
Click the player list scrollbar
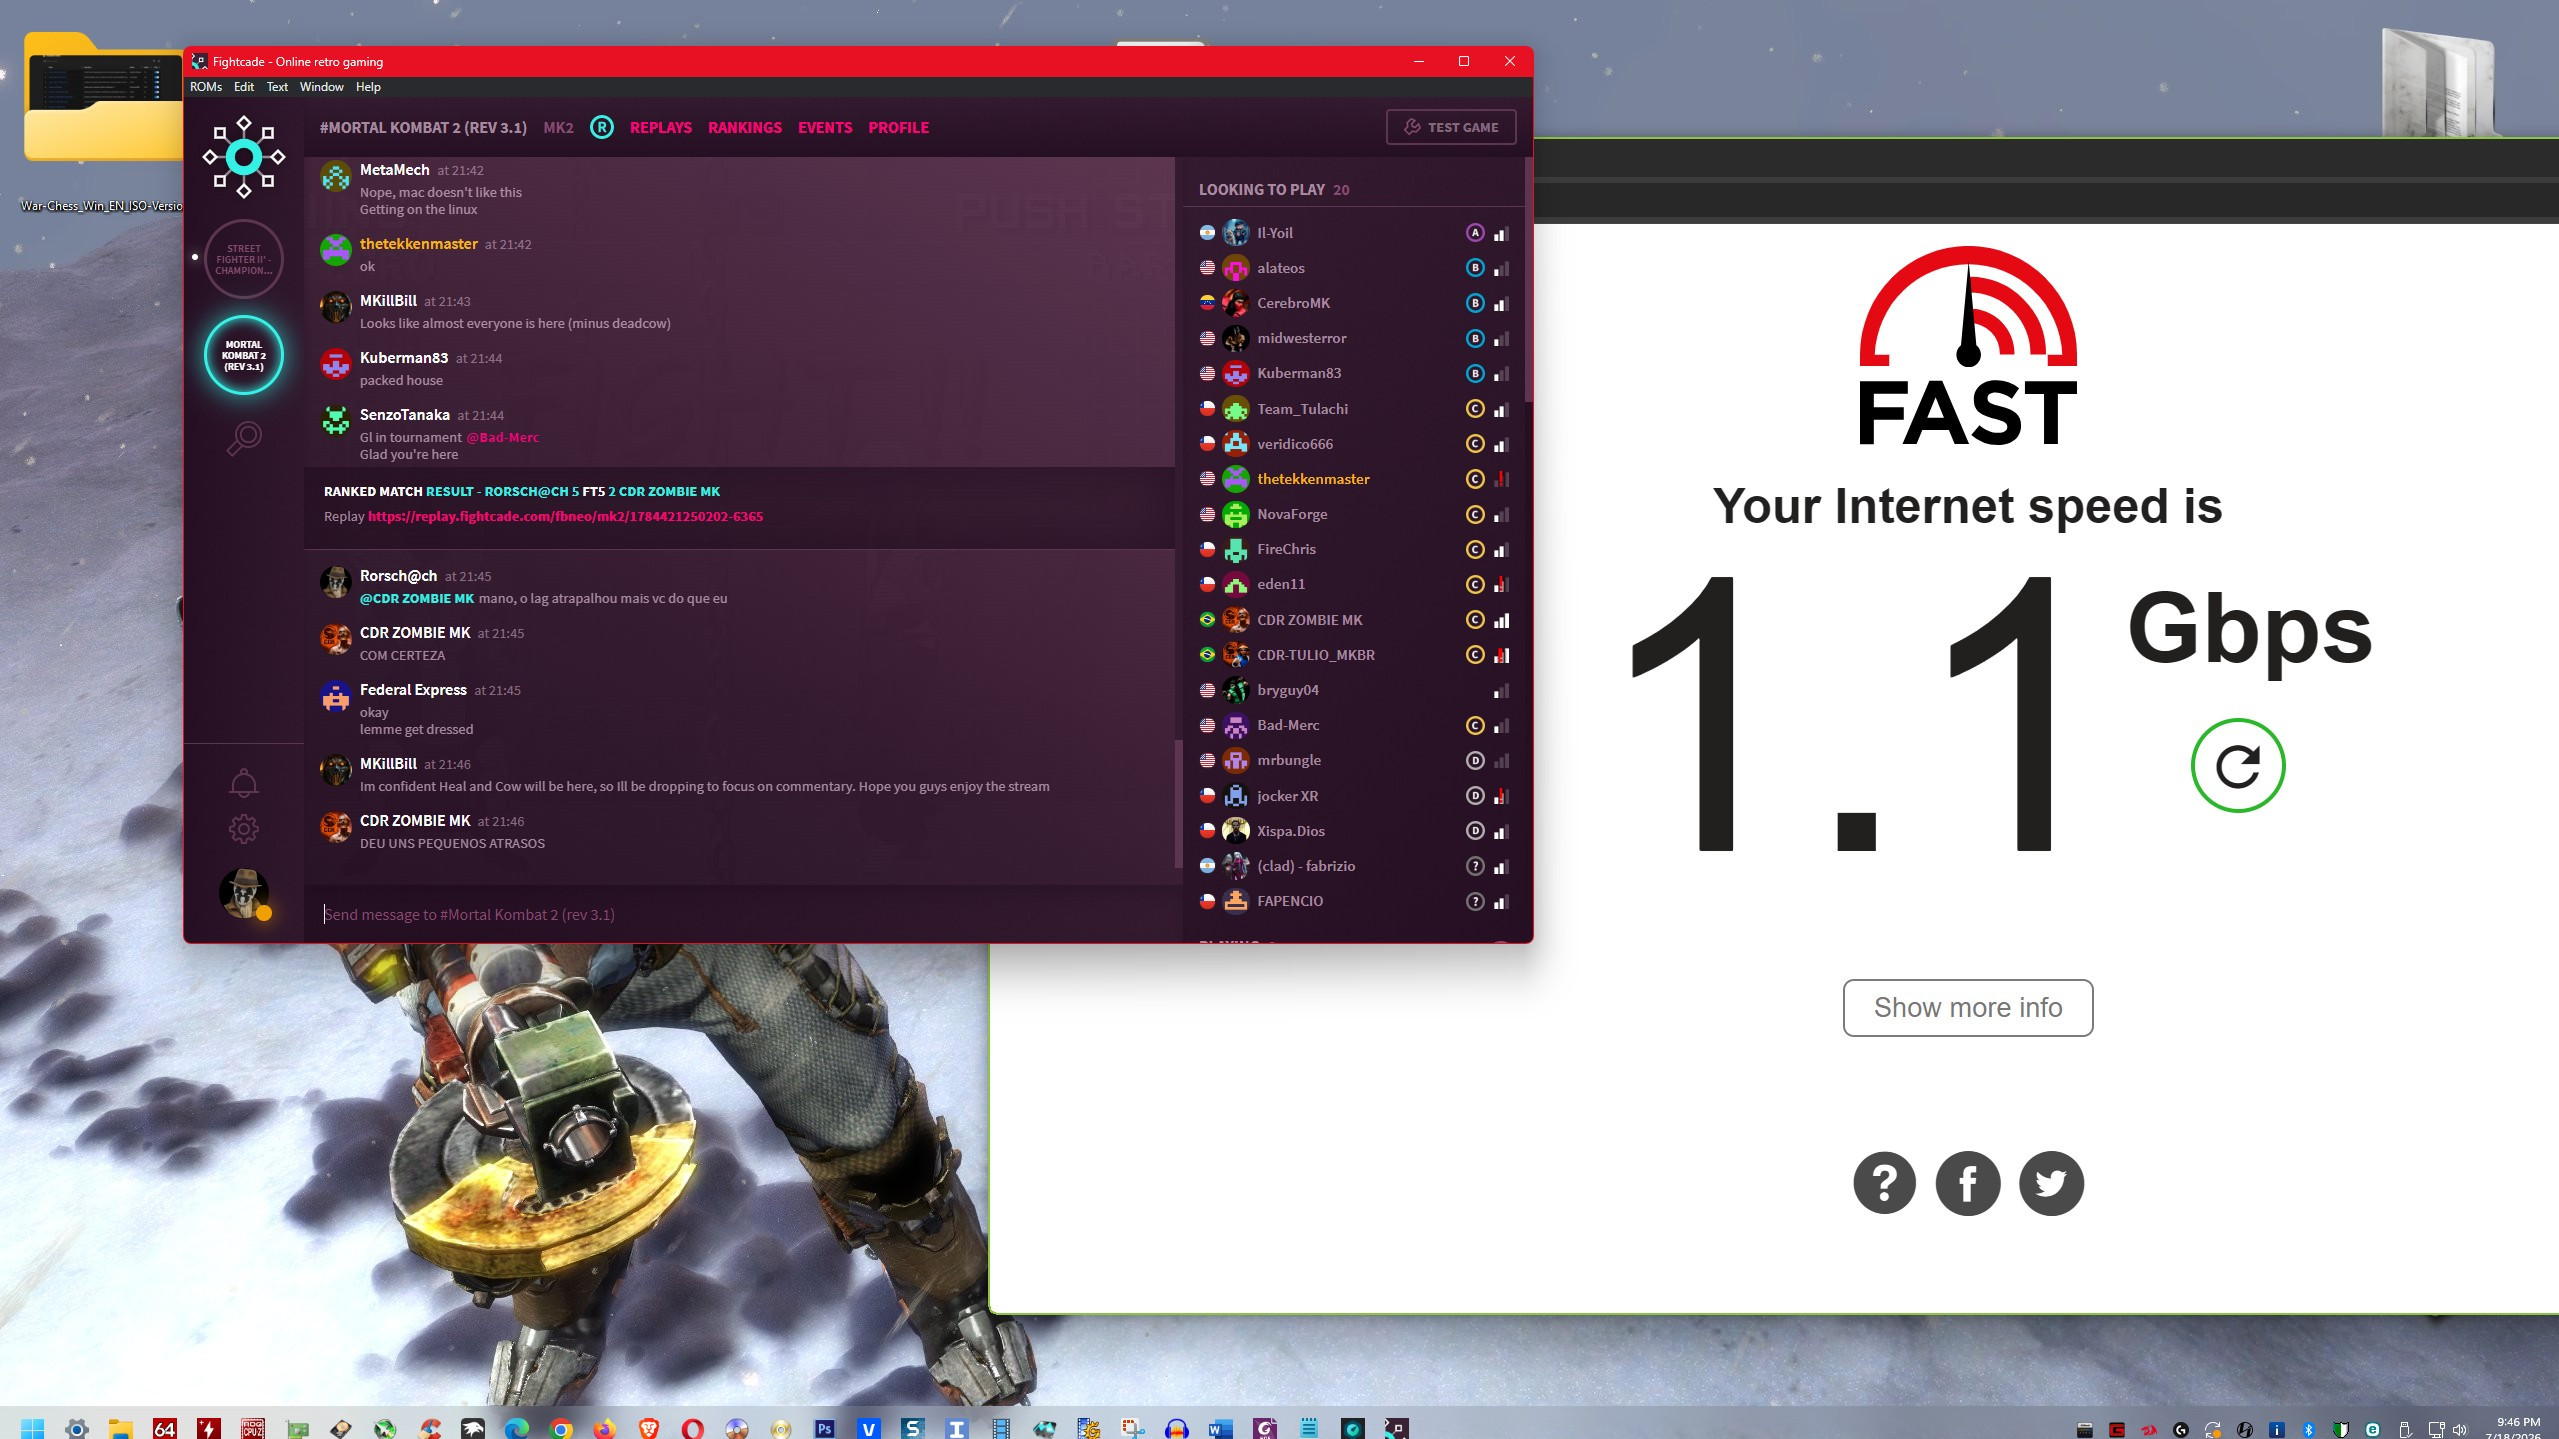1527,279
